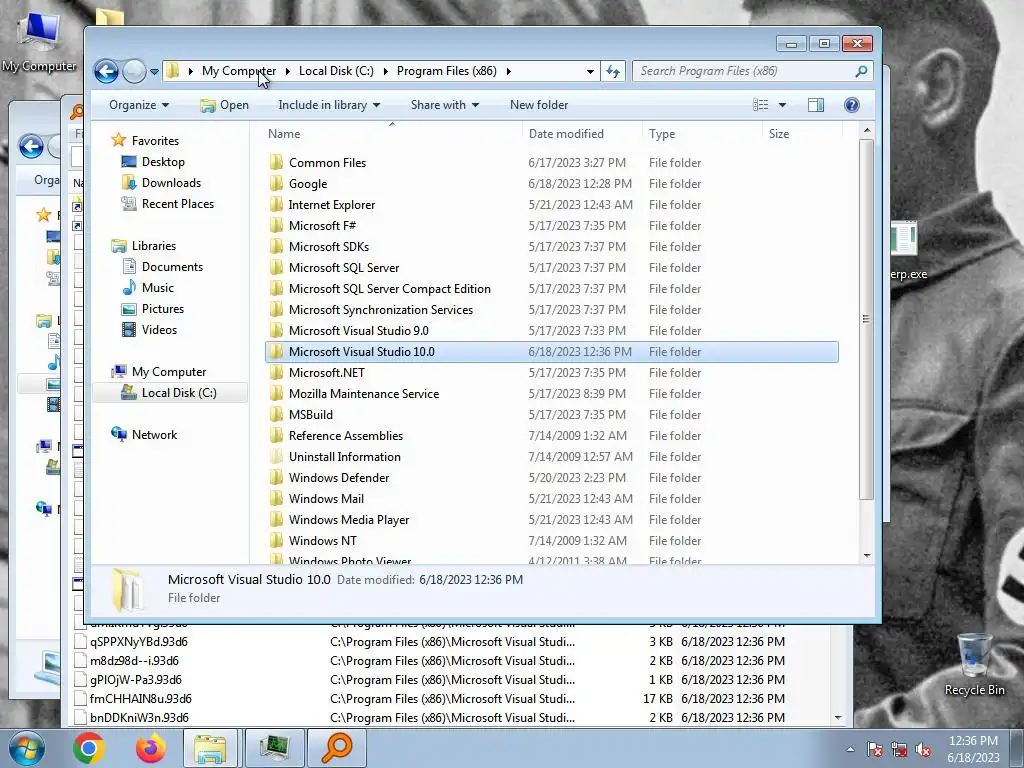The width and height of the screenshot is (1024, 768).
Task: Select the Windows Defender folder icon
Action: [x=277, y=477]
